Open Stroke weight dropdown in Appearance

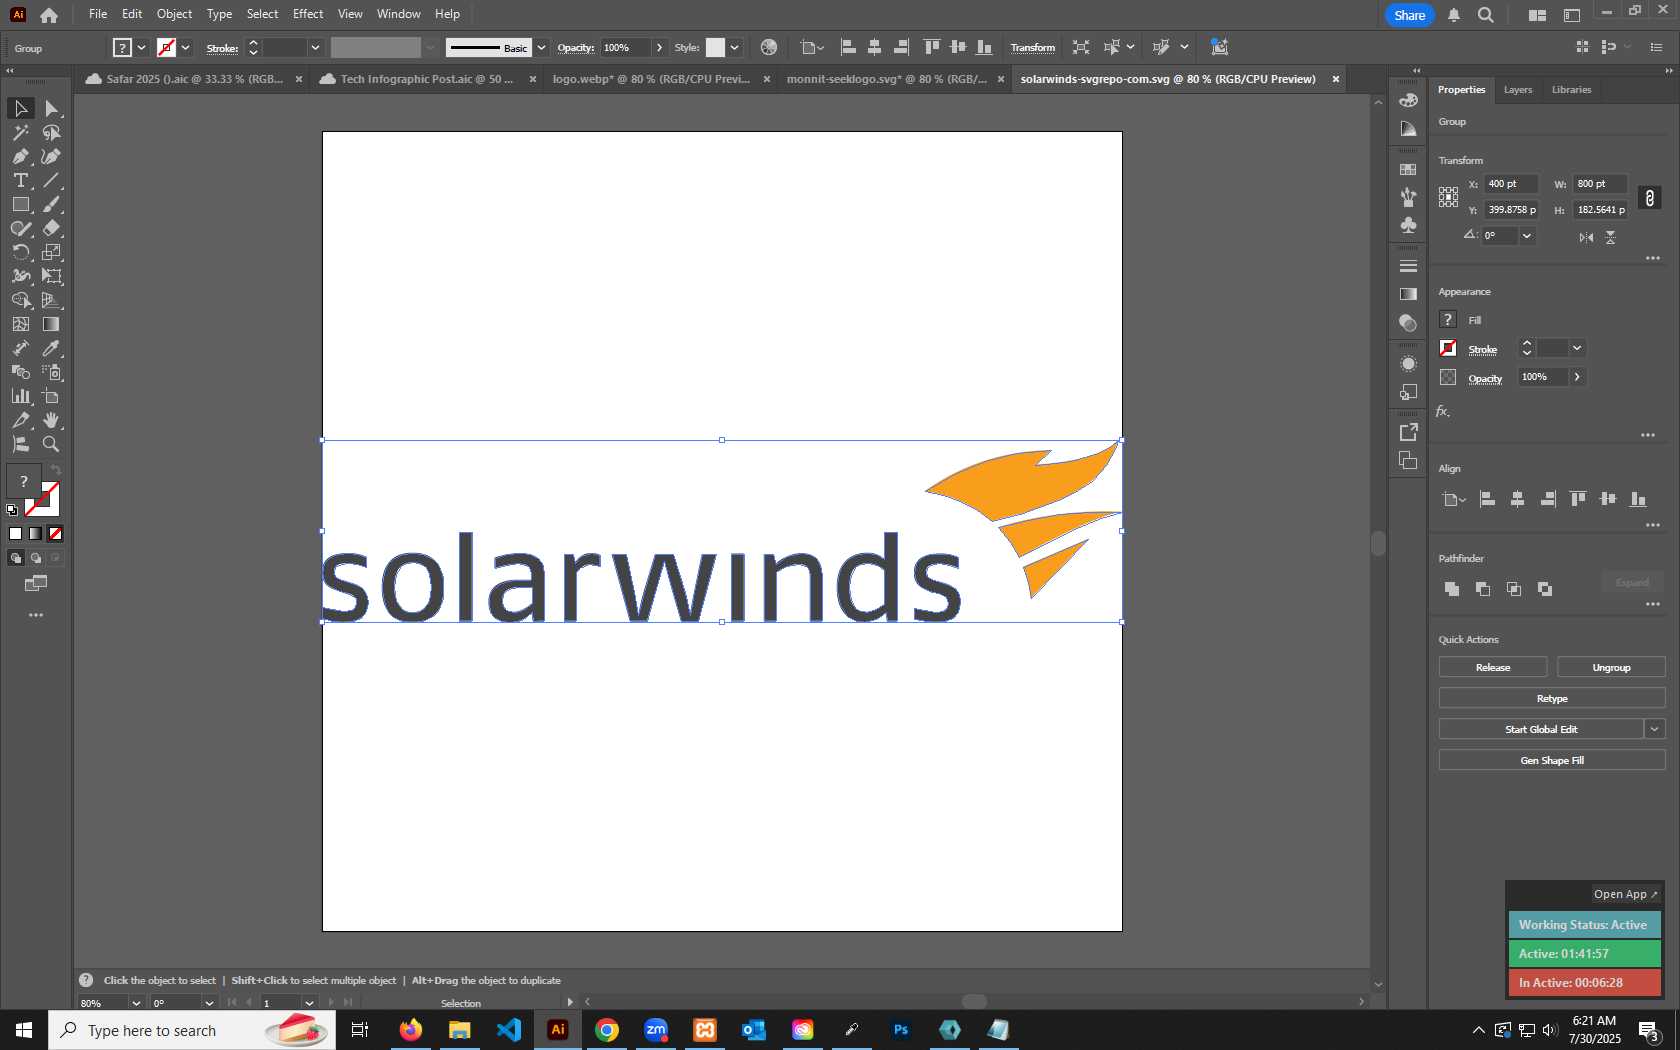(x=1576, y=348)
